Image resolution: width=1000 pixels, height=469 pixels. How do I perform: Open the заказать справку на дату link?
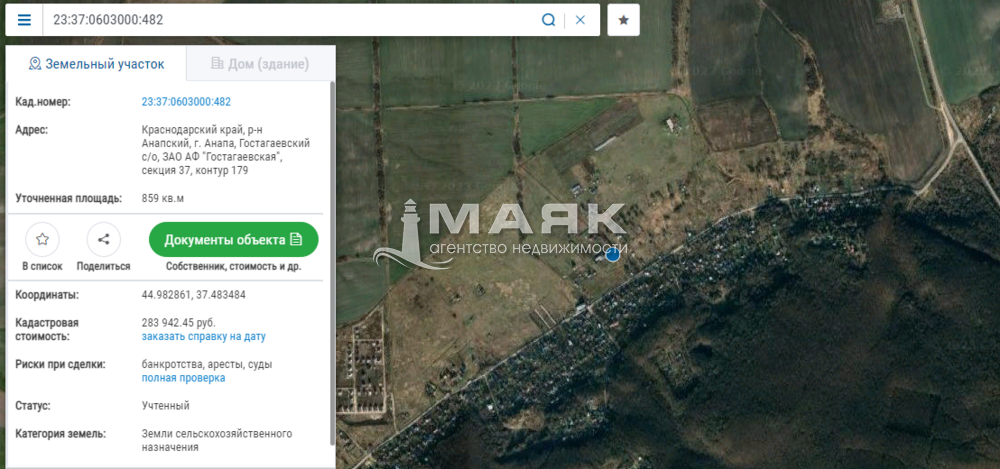click(x=204, y=337)
